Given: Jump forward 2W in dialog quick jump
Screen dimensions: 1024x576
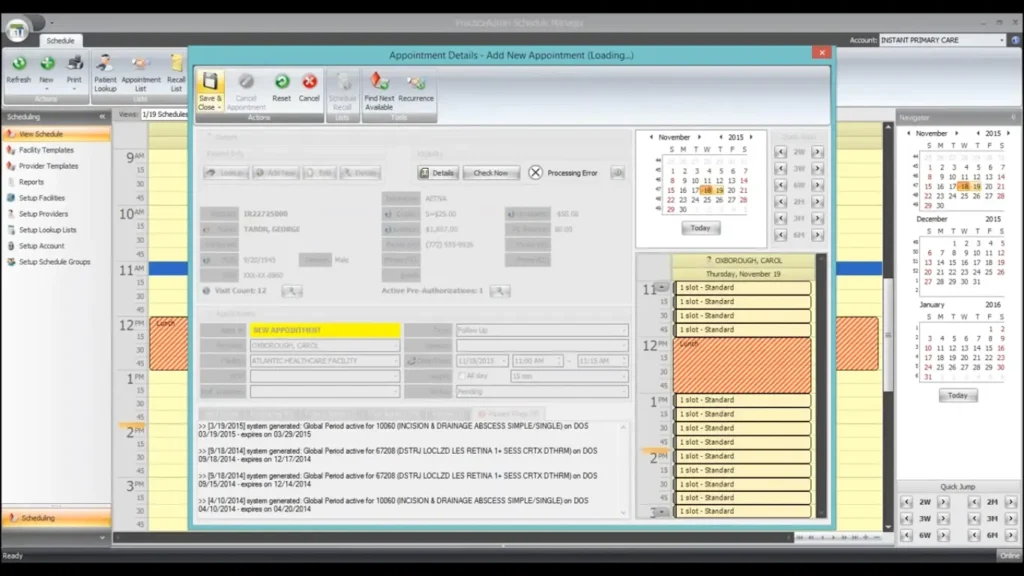Looking at the screenshot, I should coord(817,152).
